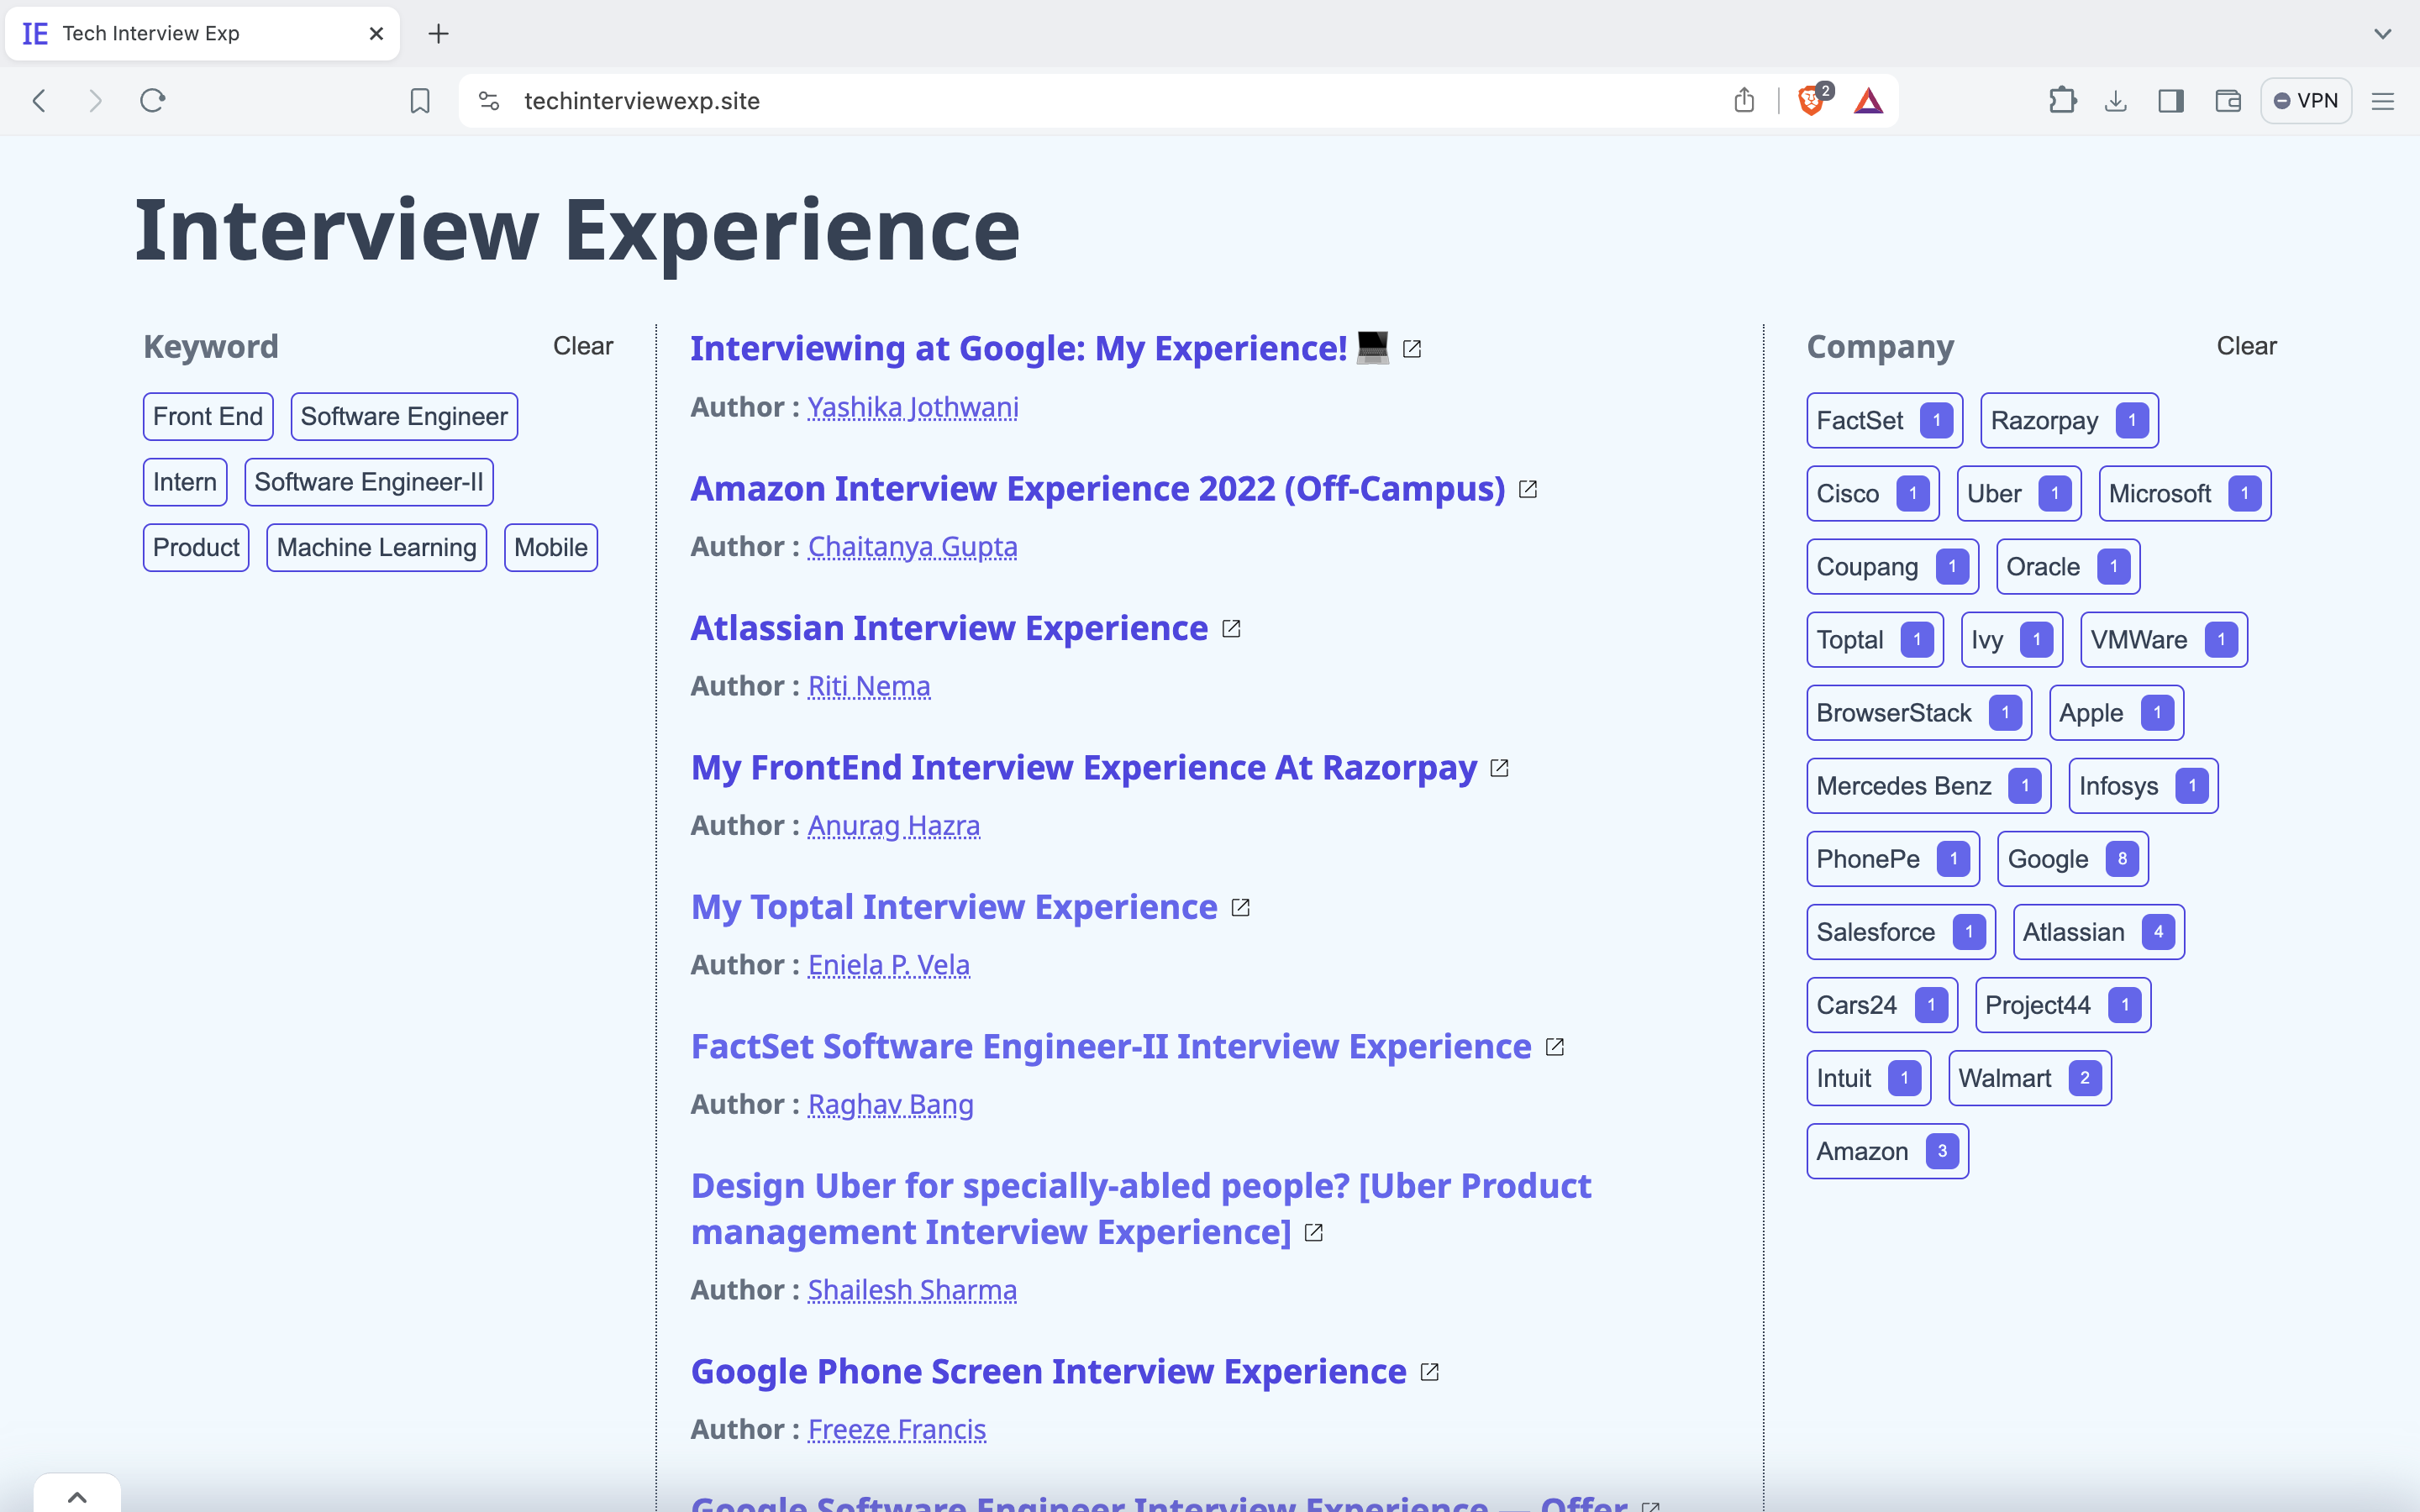Open My FrontEnd Interview Experience At Razorpay
The width and height of the screenshot is (2420, 1512).
tap(1084, 767)
